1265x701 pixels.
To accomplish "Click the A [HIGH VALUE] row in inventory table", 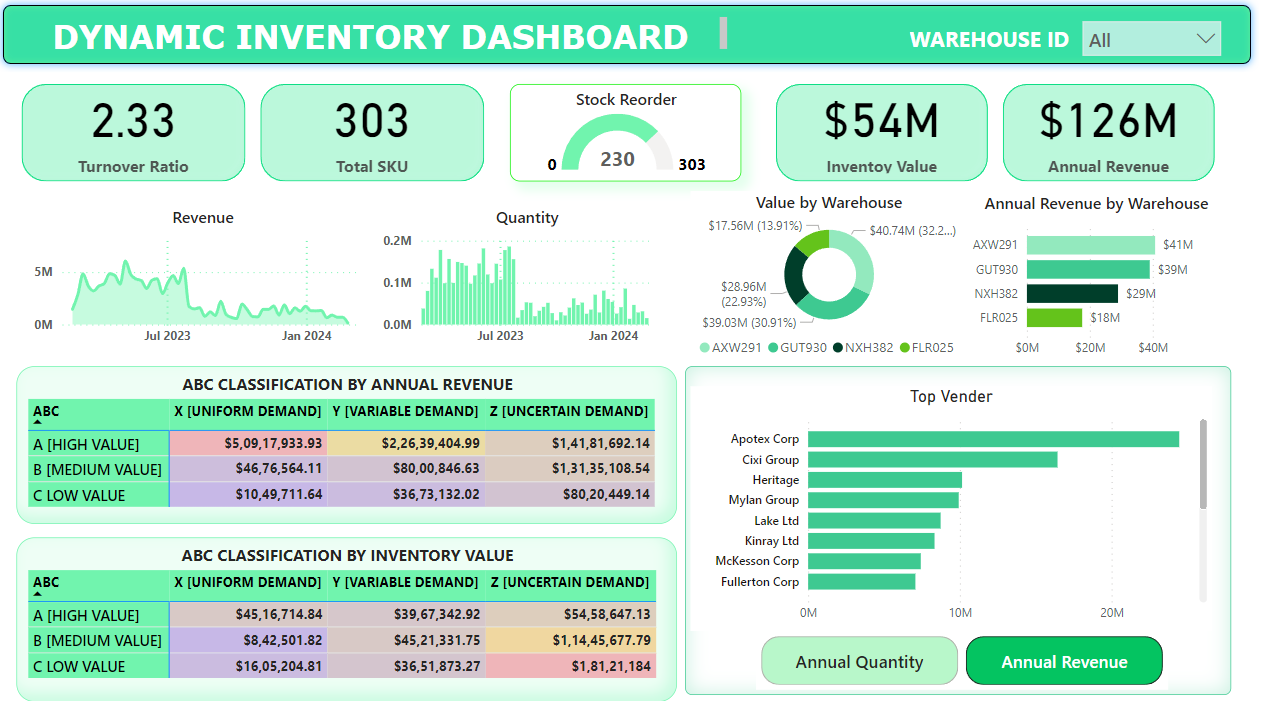I will [86, 615].
